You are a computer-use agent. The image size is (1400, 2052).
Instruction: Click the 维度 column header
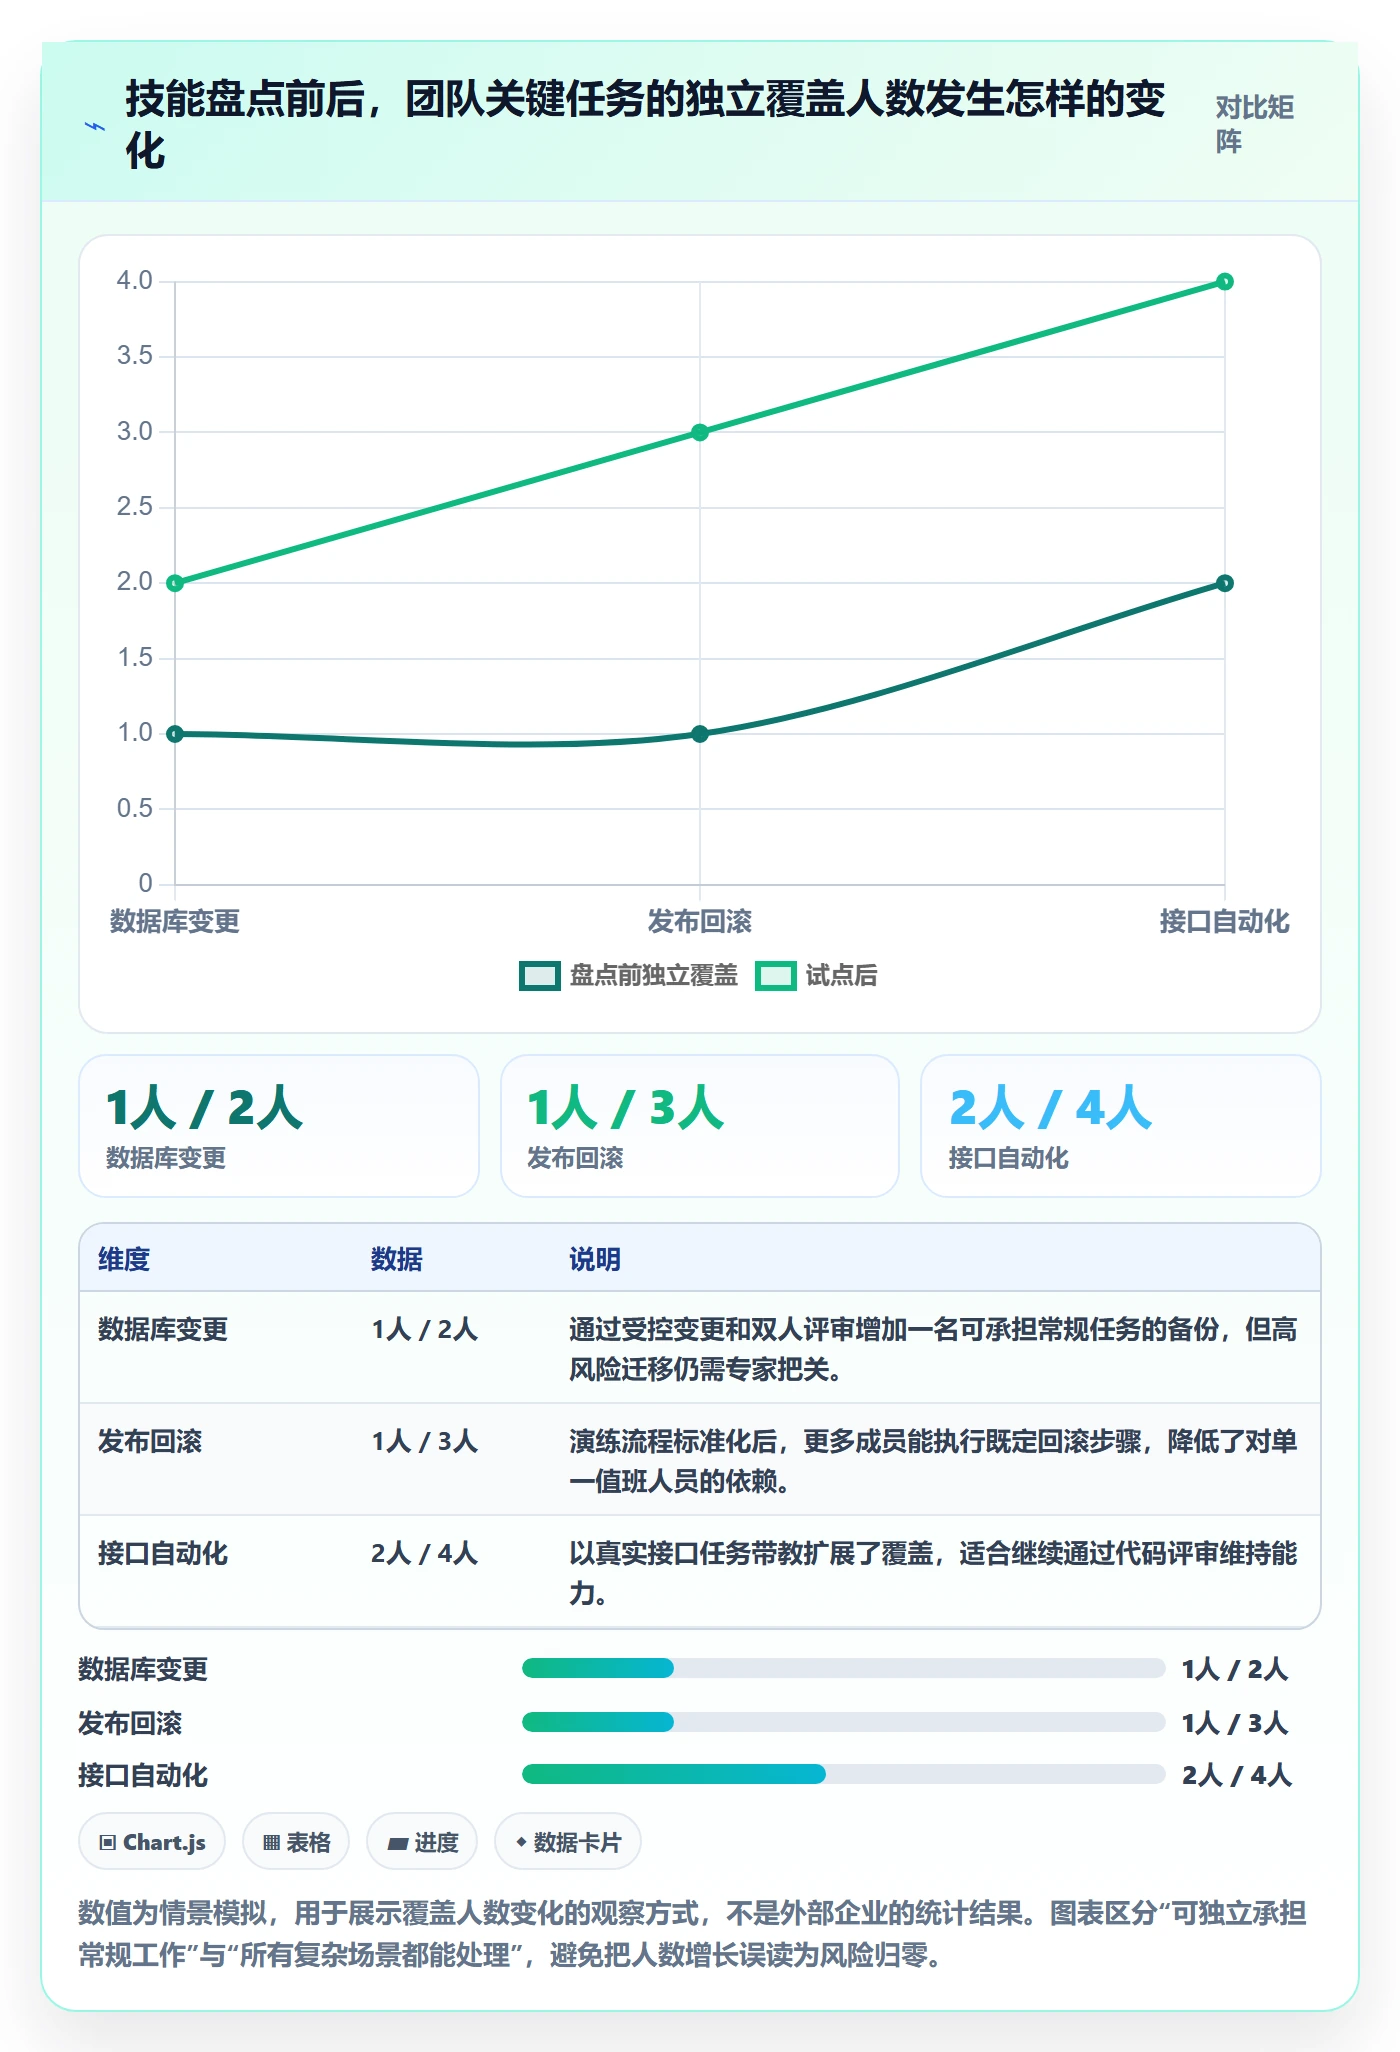pos(124,1259)
